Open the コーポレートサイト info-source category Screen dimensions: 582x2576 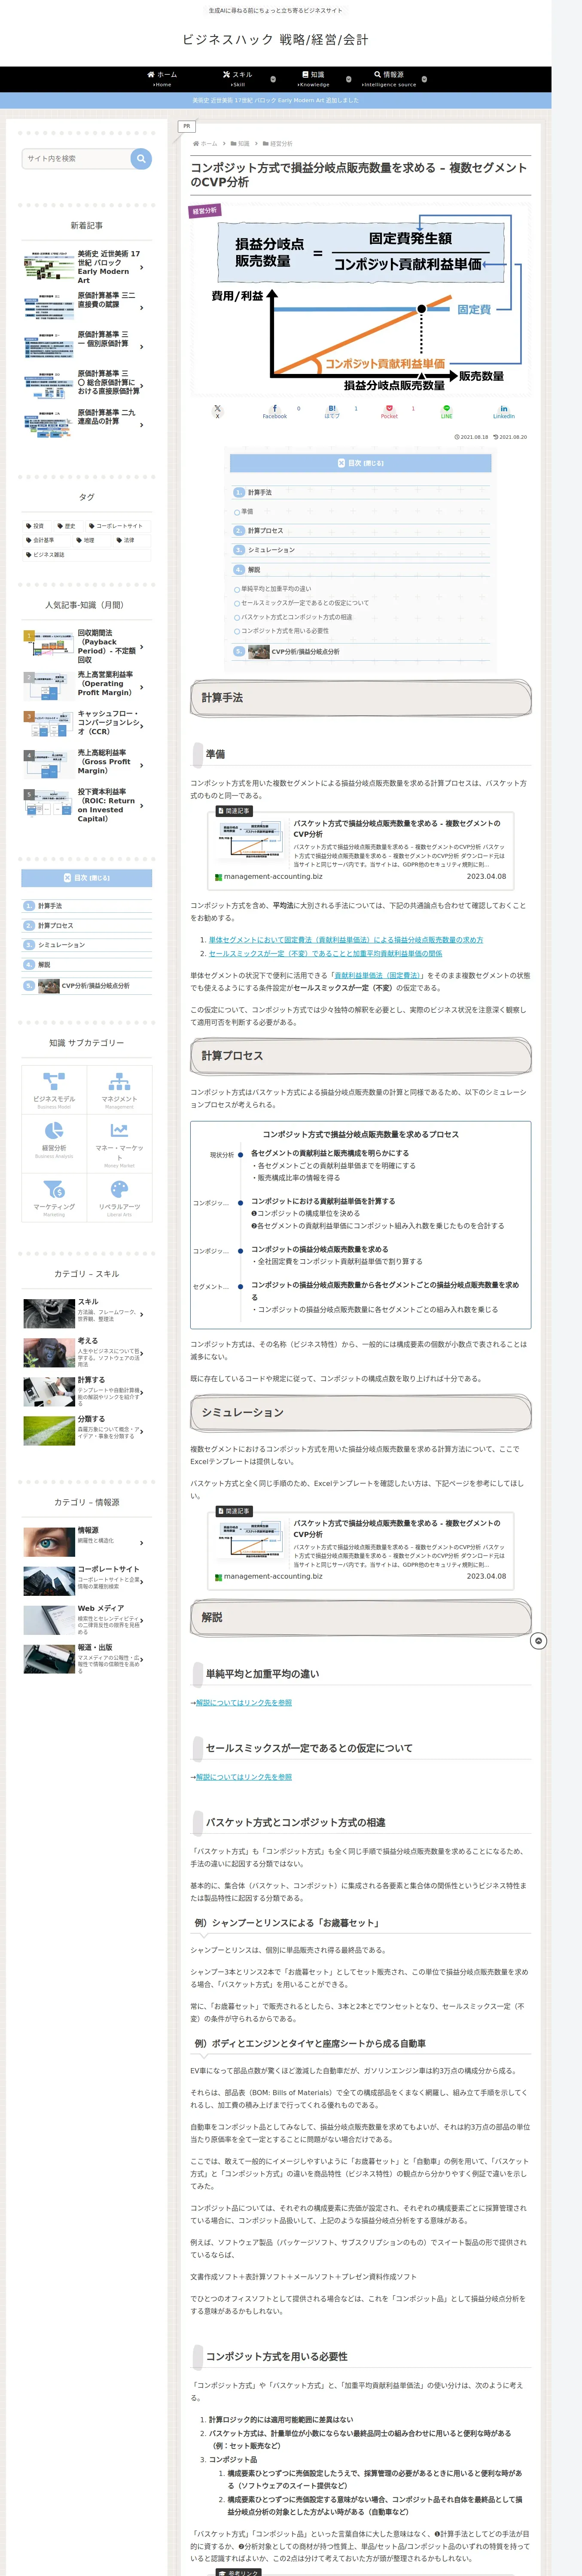(x=87, y=1580)
